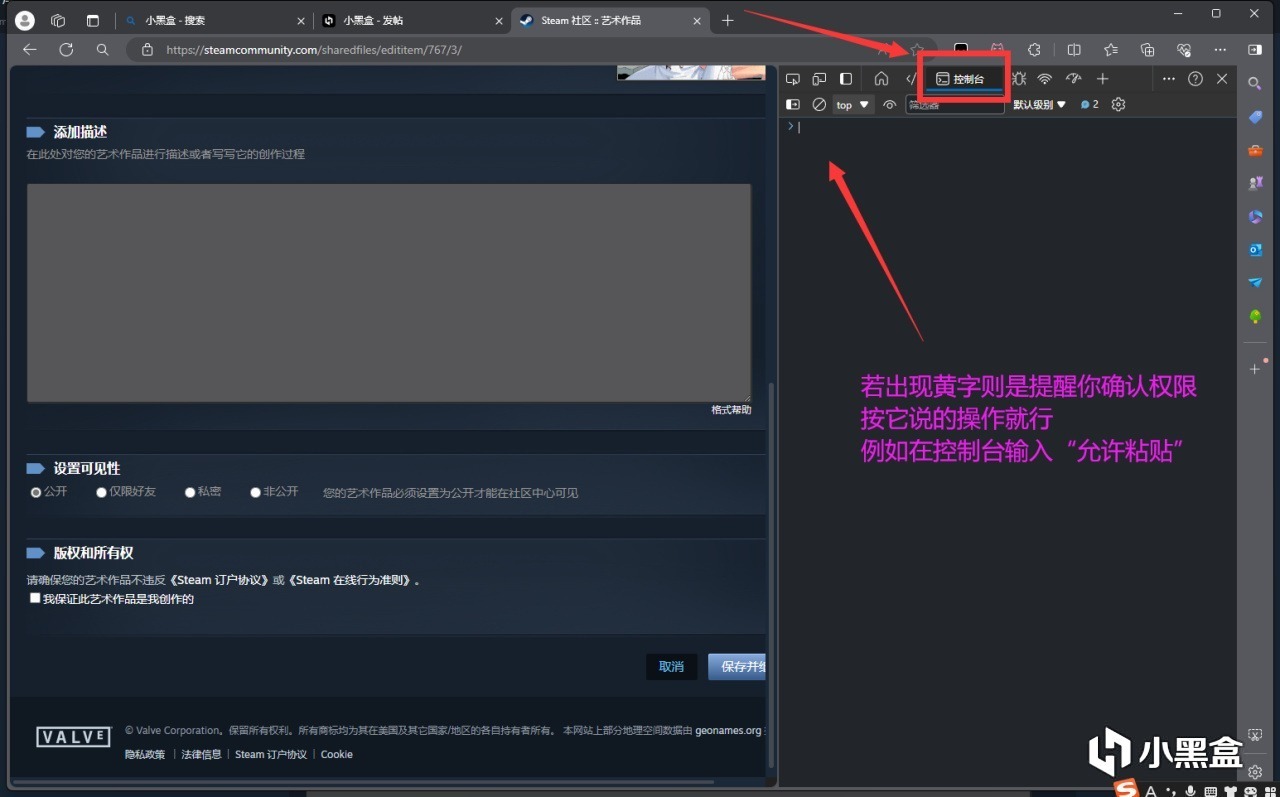Screen dimensions: 1280x797
Task: Show the console sidebar
Action: point(793,105)
